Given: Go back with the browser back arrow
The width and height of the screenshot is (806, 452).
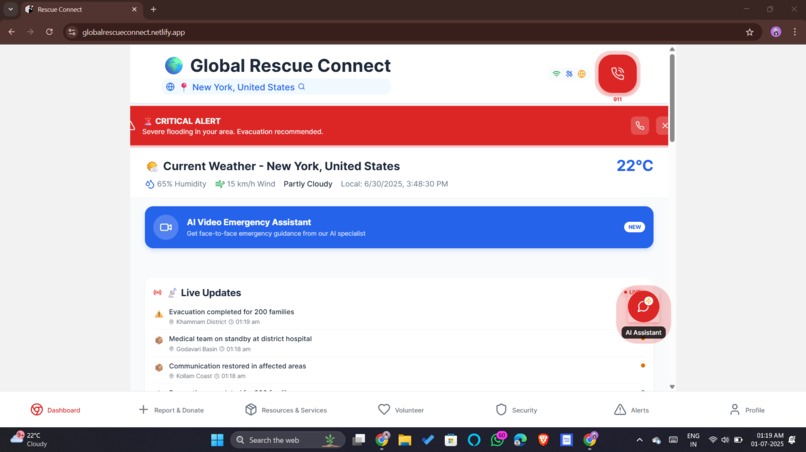Looking at the screenshot, I should (12, 32).
